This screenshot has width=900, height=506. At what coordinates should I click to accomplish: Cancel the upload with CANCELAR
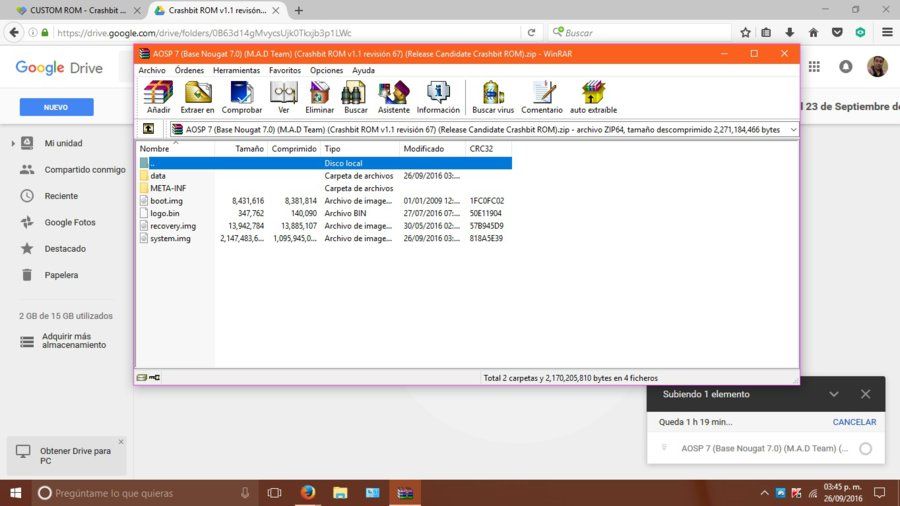[x=854, y=422]
